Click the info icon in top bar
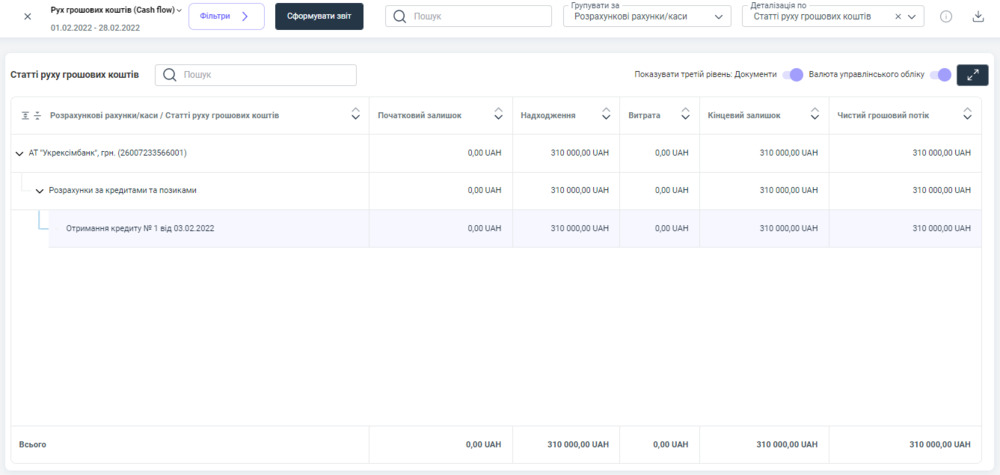This screenshot has height=475, width=1000. pyautogui.click(x=946, y=17)
